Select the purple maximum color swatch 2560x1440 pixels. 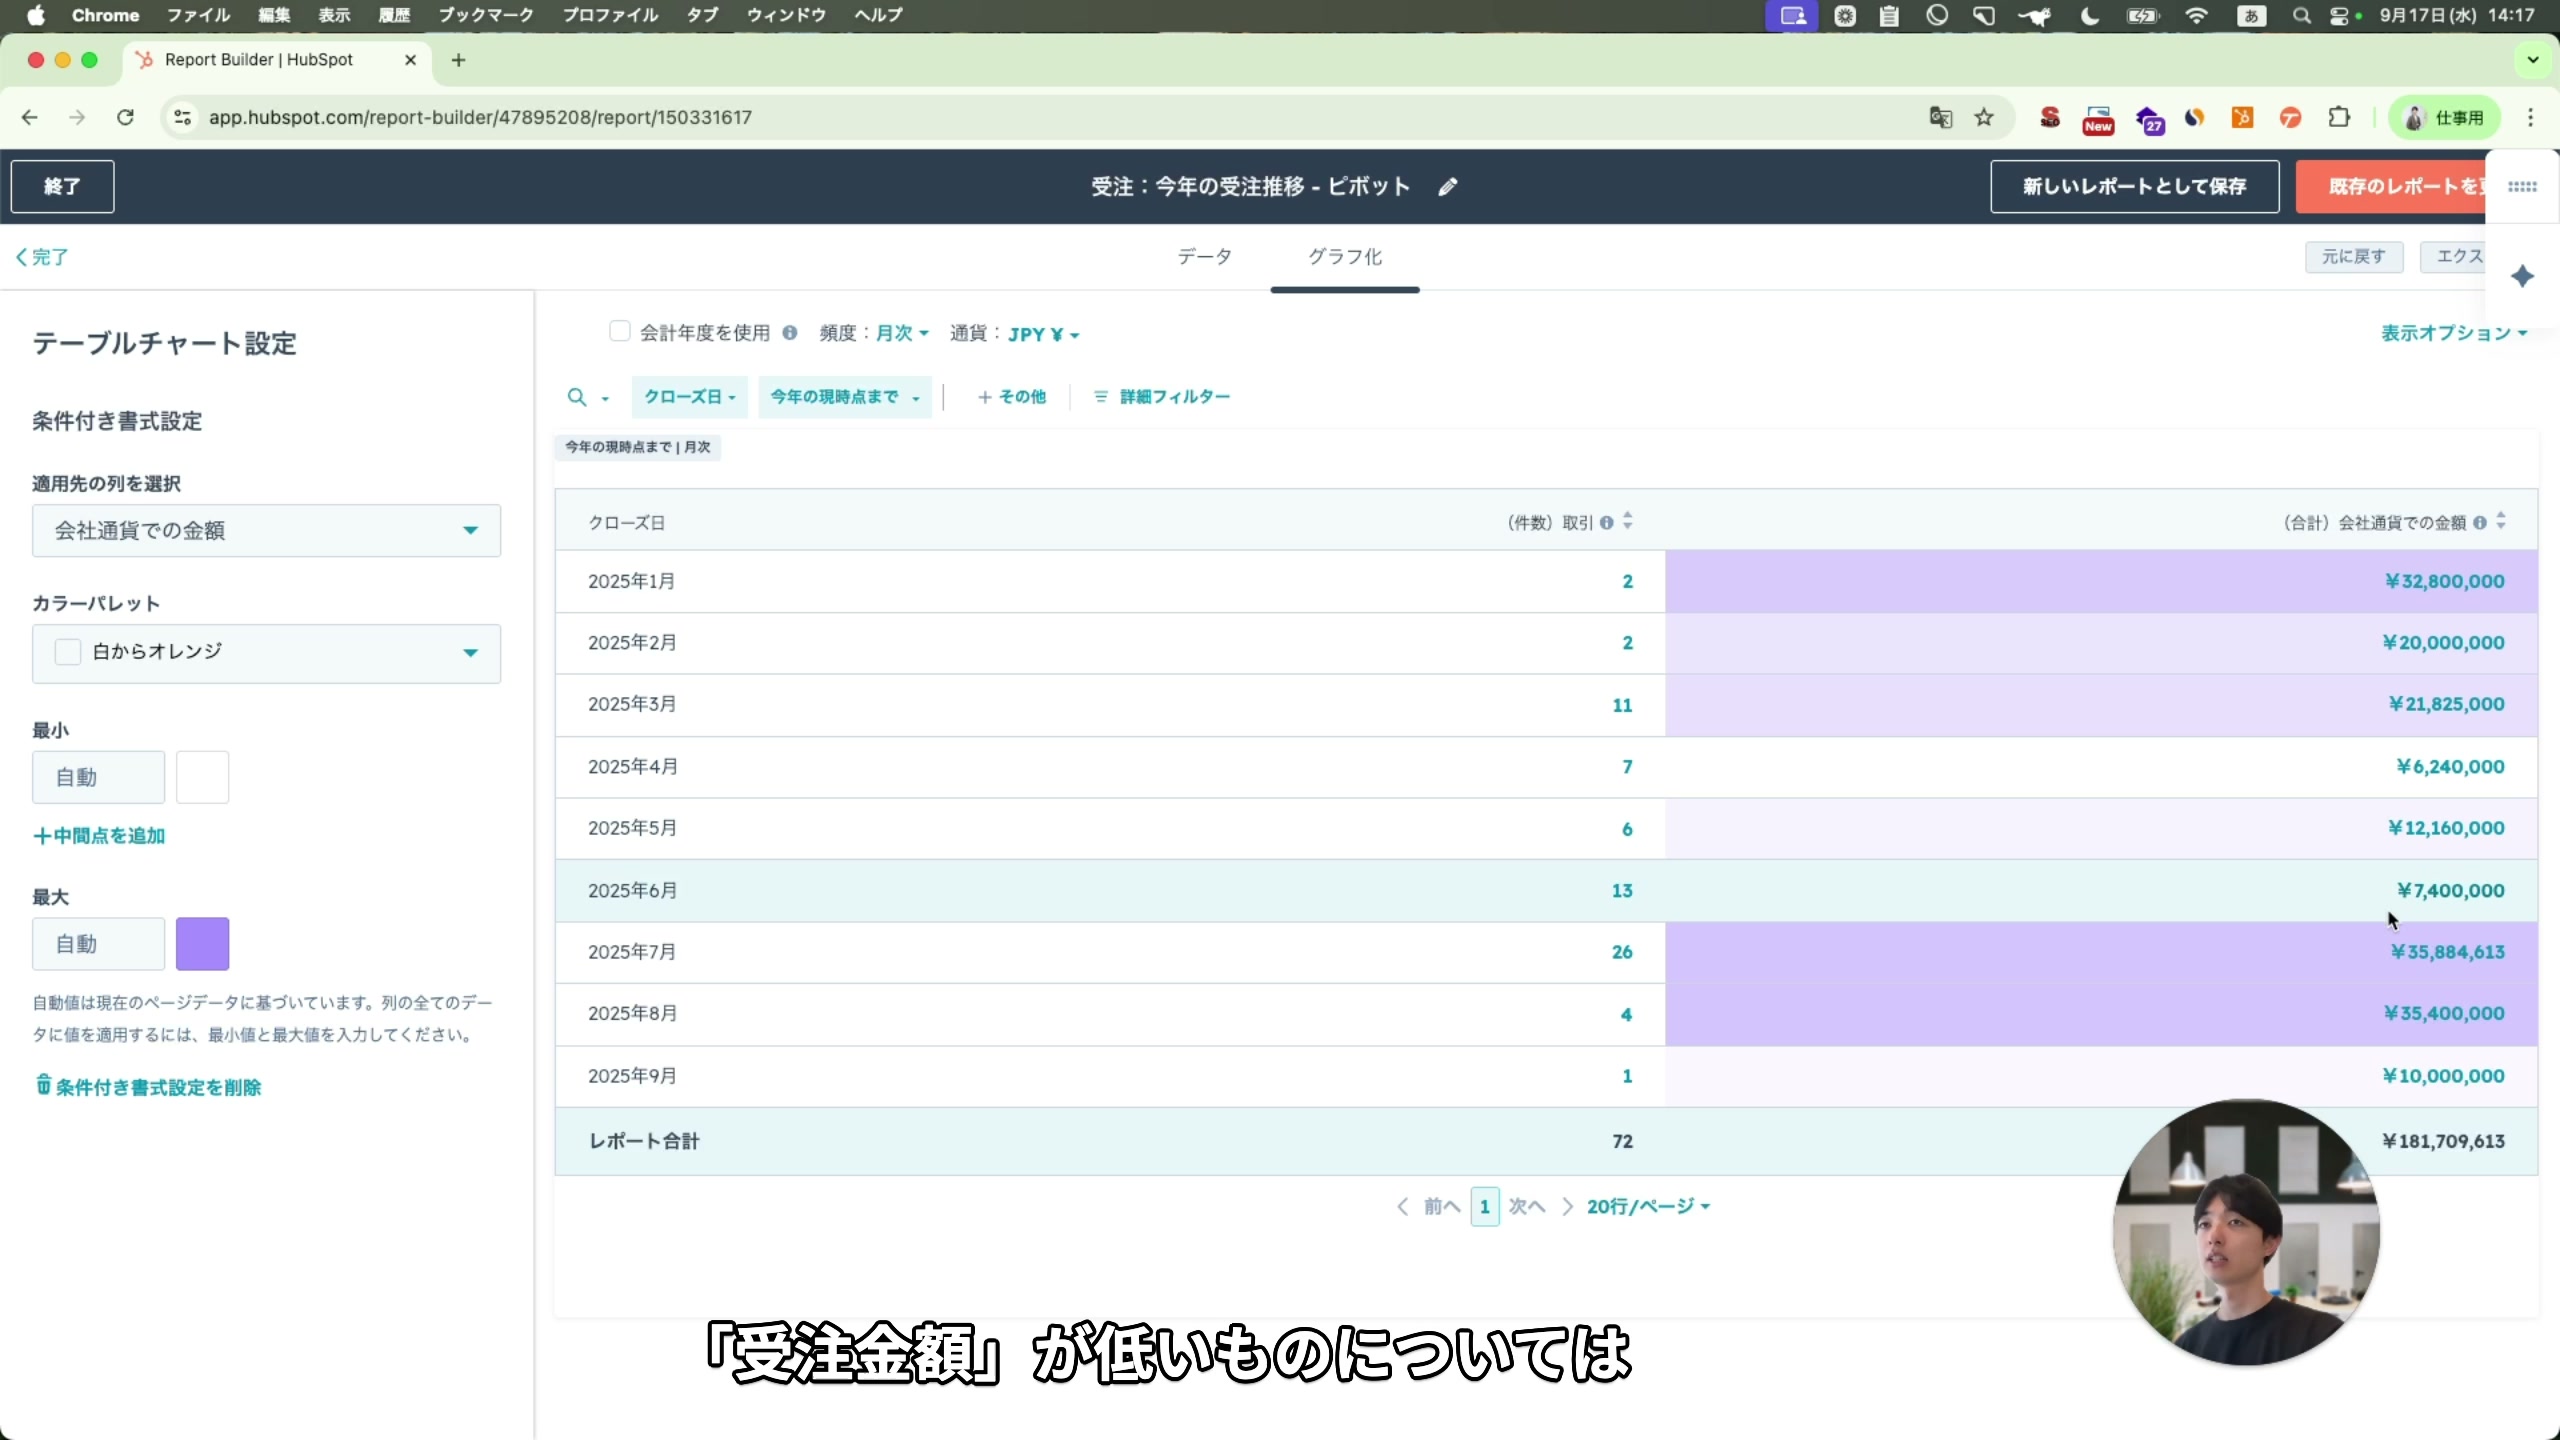[202, 943]
